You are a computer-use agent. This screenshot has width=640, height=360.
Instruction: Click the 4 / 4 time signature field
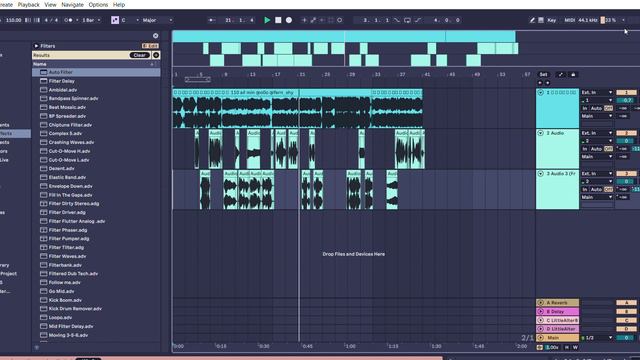(51, 20)
